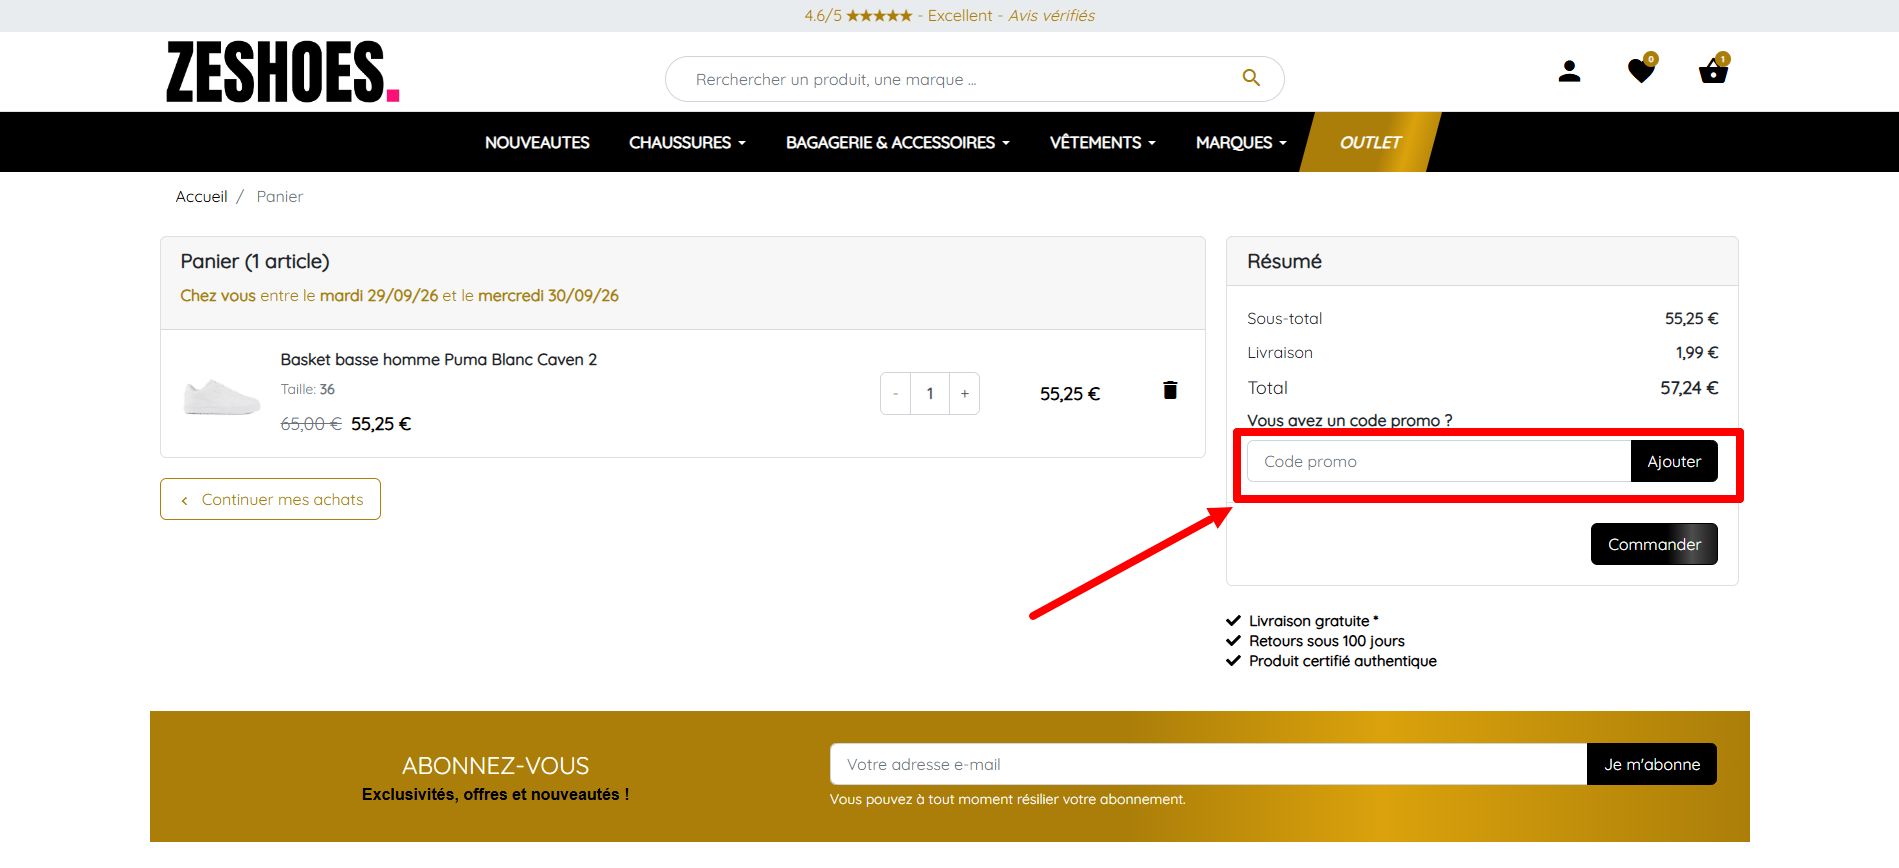1899x868 pixels.
Task: Click the total amount 57,24 €
Action: point(1689,388)
